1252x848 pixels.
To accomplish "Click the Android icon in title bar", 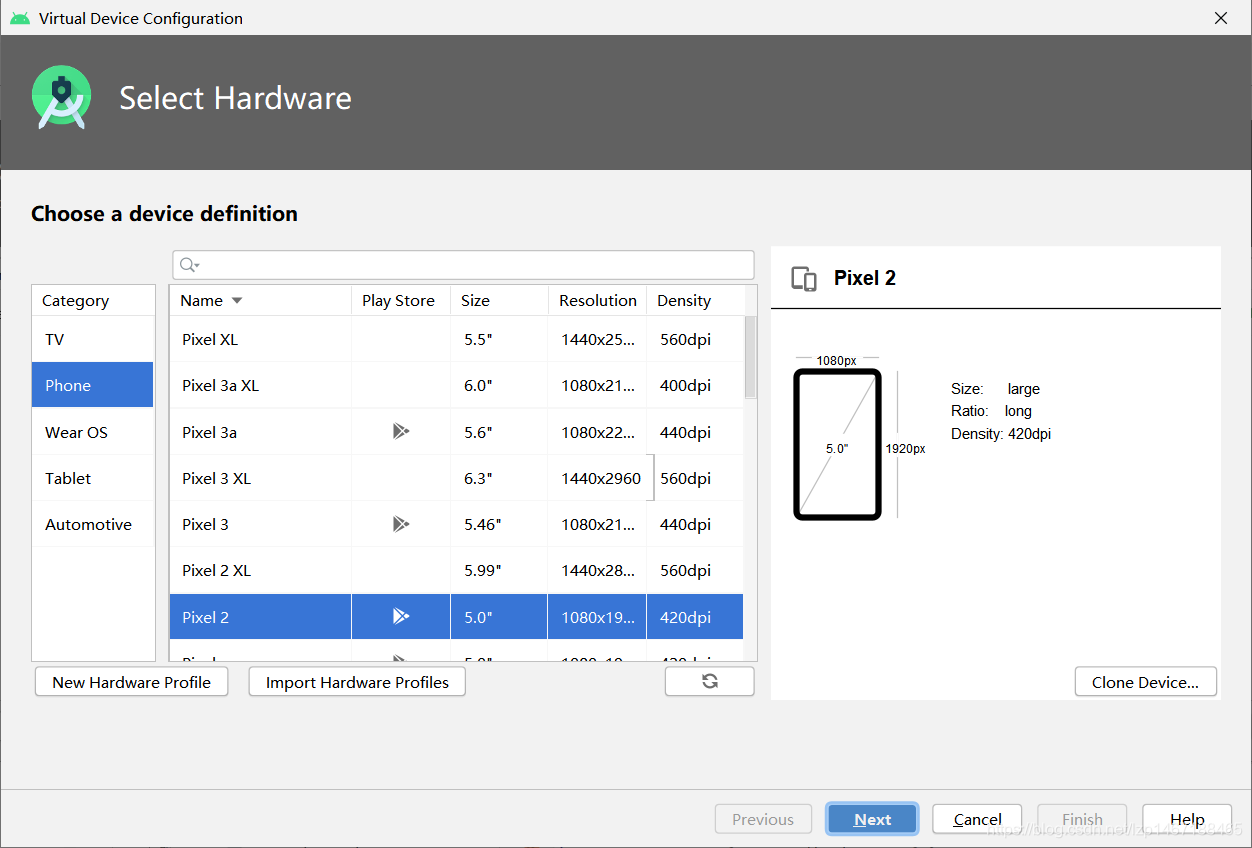I will tap(19, 18).
